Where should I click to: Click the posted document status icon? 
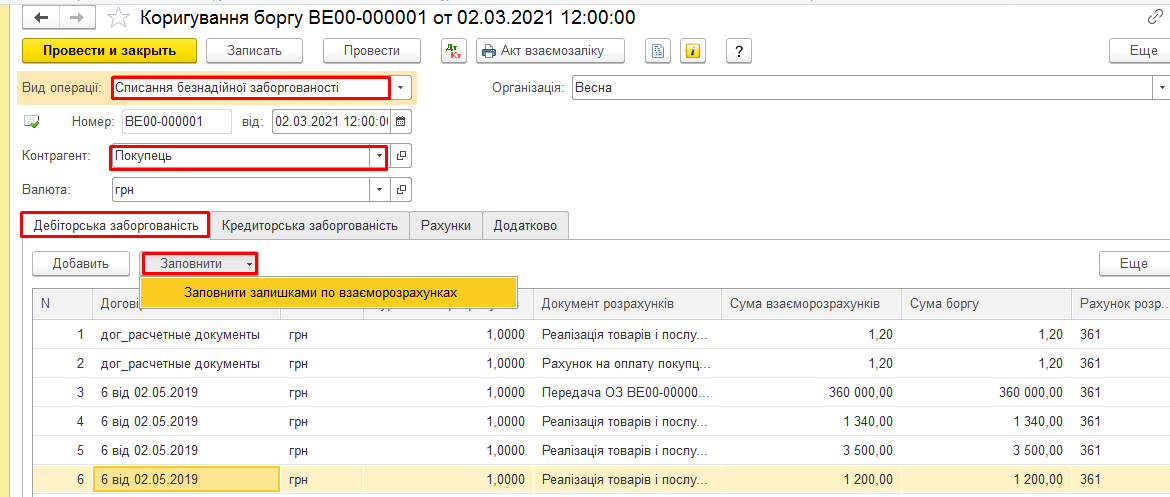click(33, 121)
